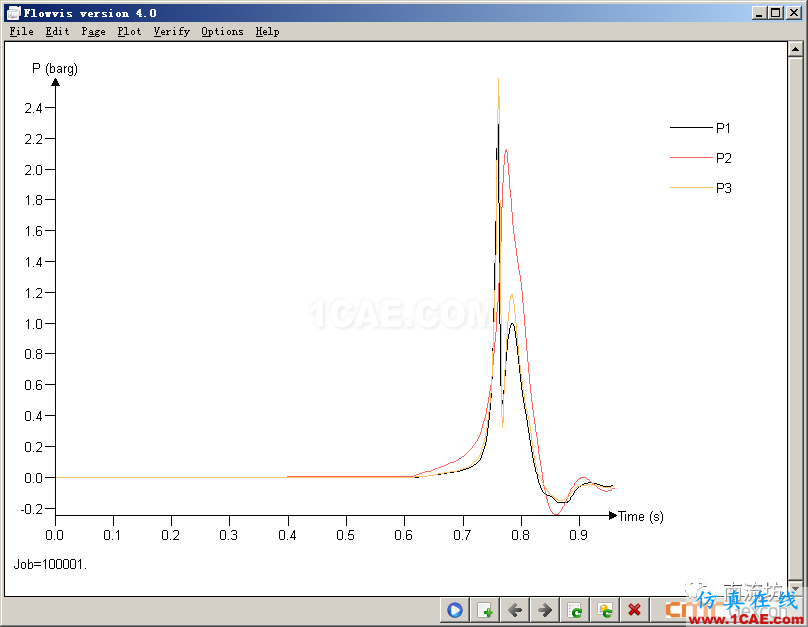
Task: Minimize the Flowvis window
Action: [x=759, y=13]
